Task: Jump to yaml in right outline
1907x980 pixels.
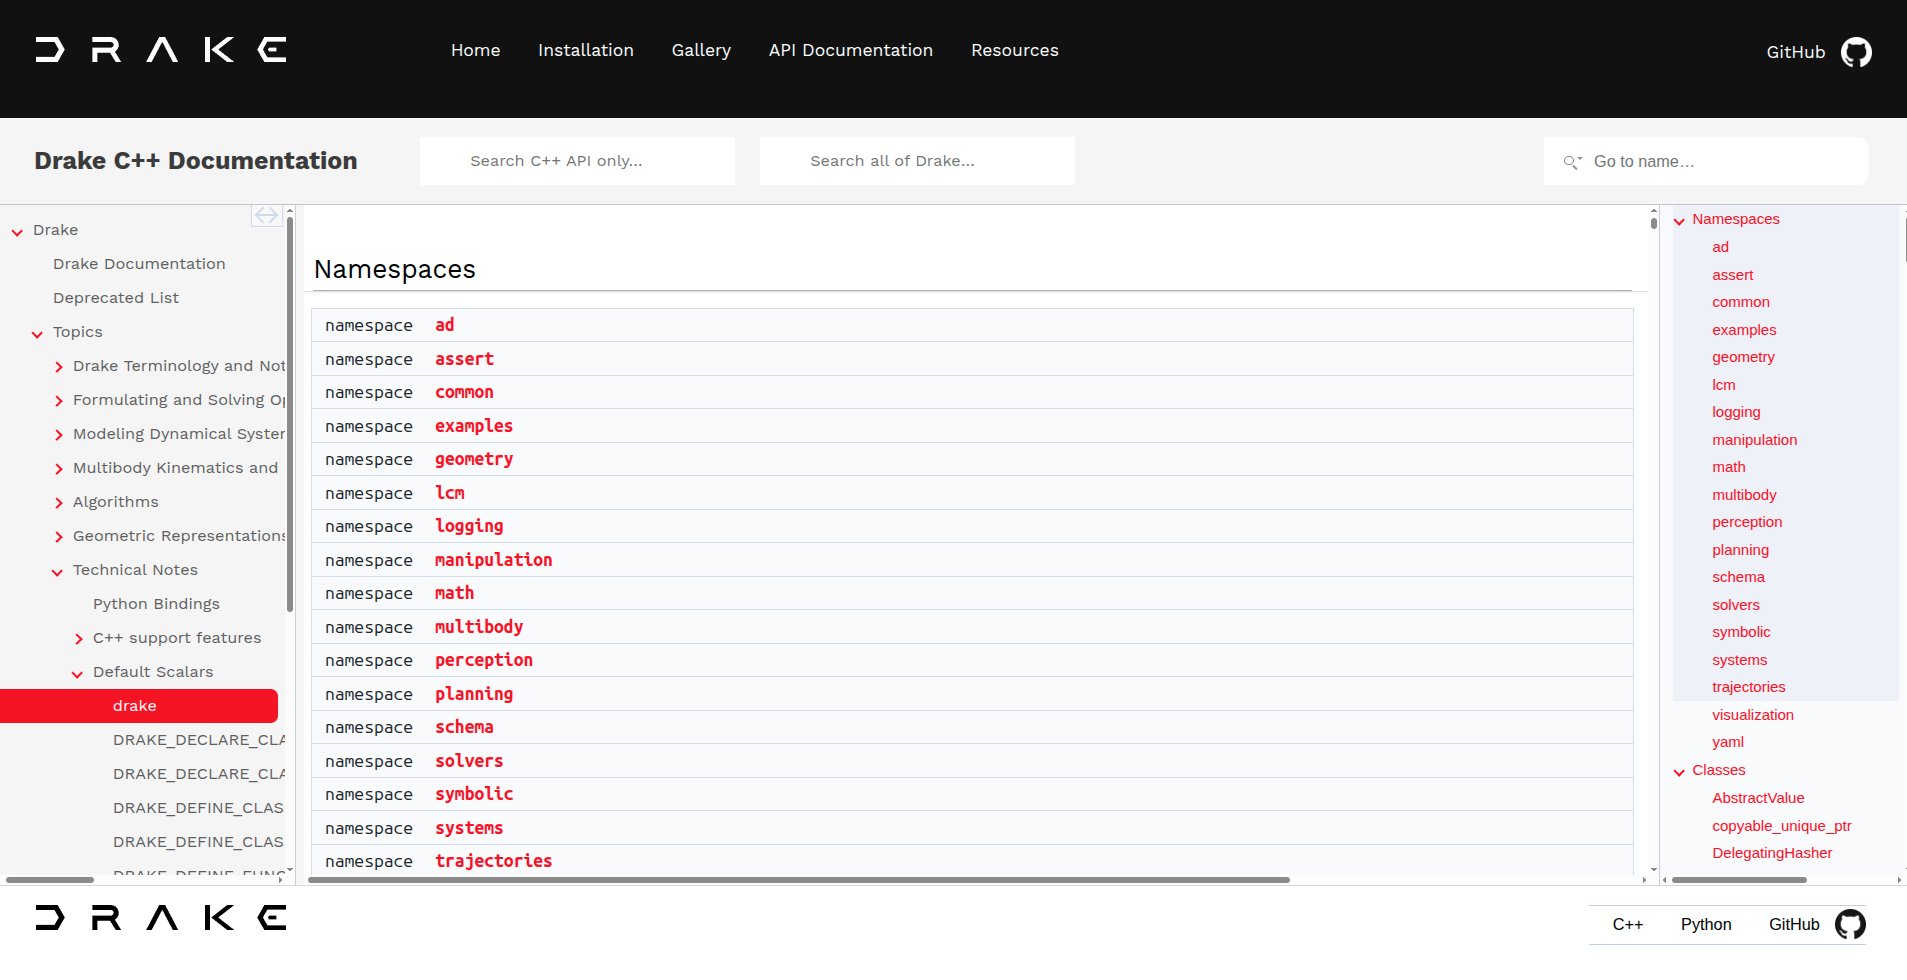Action: pos(1728,742)
